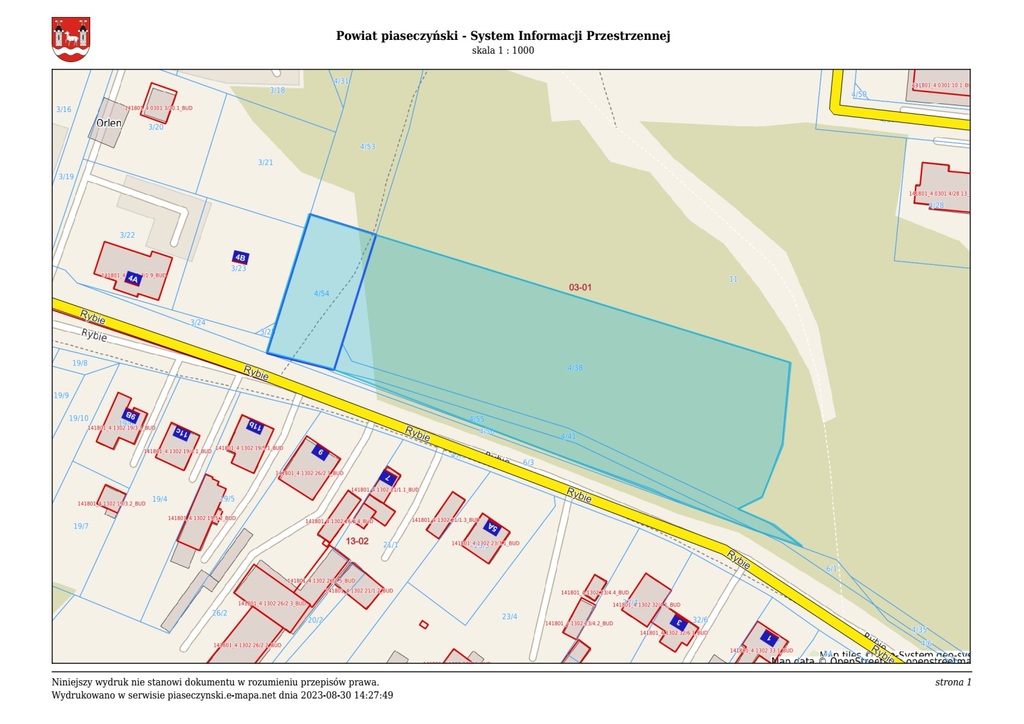Click the 03-01 precinct label
1024x724 pixels.
580,288
